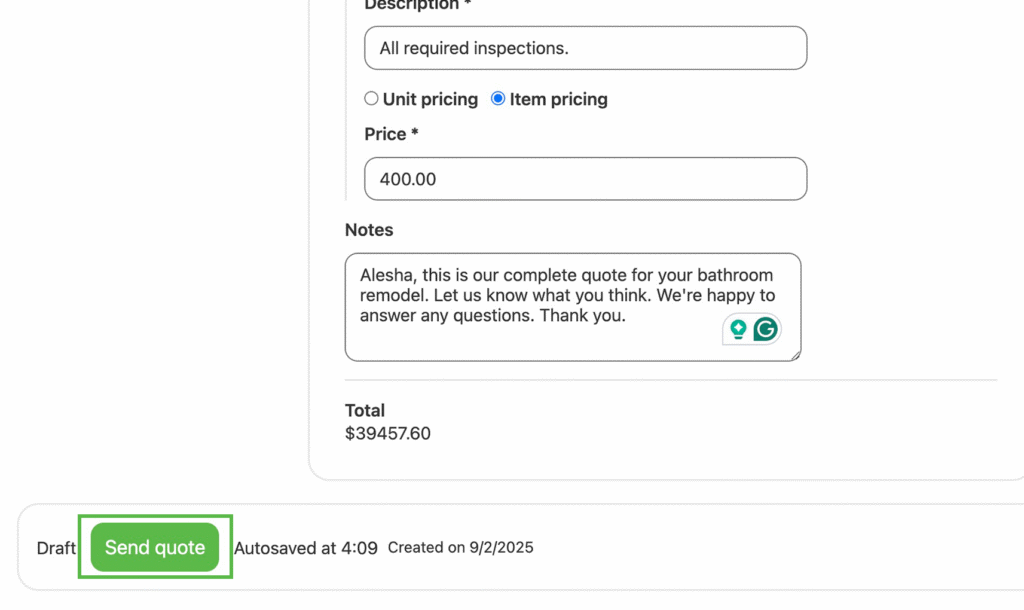The image size is (1024, 610).
Task: Select the Item pricing radio button
Action: point(498,99)
